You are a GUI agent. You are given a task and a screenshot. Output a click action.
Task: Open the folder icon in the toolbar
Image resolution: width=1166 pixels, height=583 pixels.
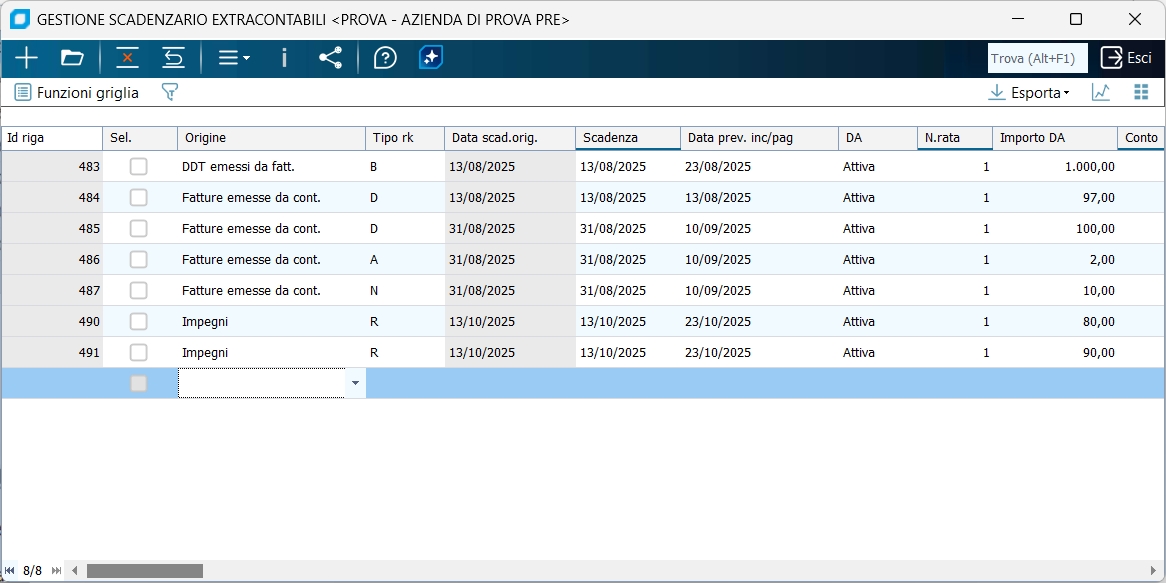pyautogui.click(x=72, y=58)
